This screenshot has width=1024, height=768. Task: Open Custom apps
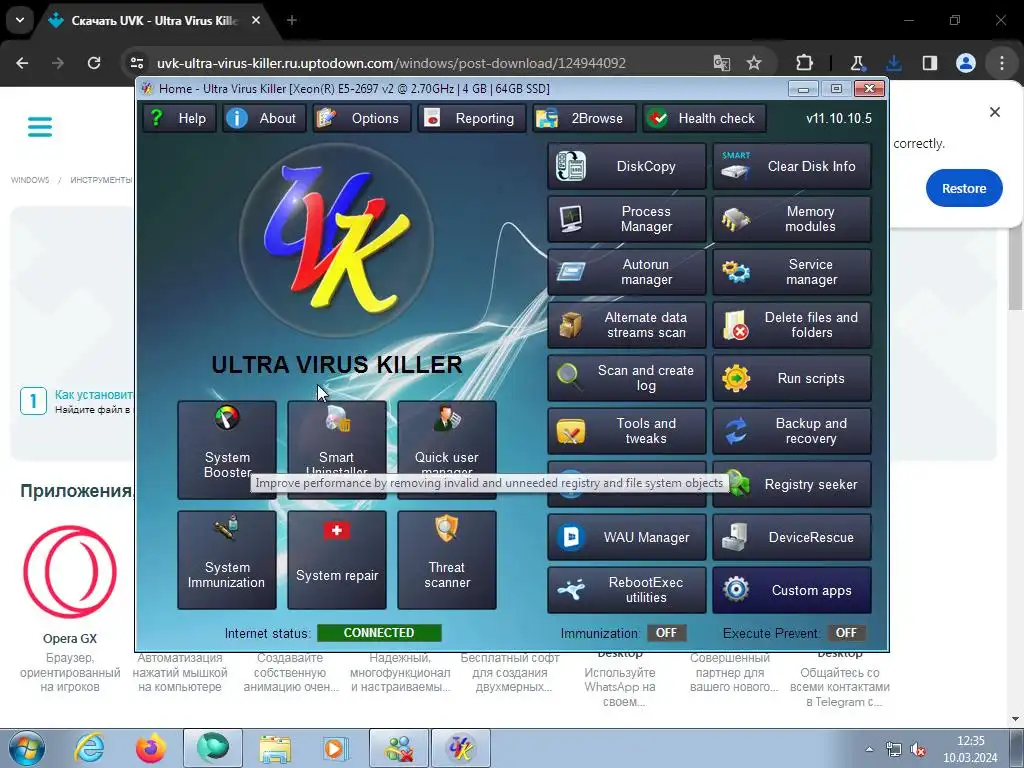(x=792, y=590)
